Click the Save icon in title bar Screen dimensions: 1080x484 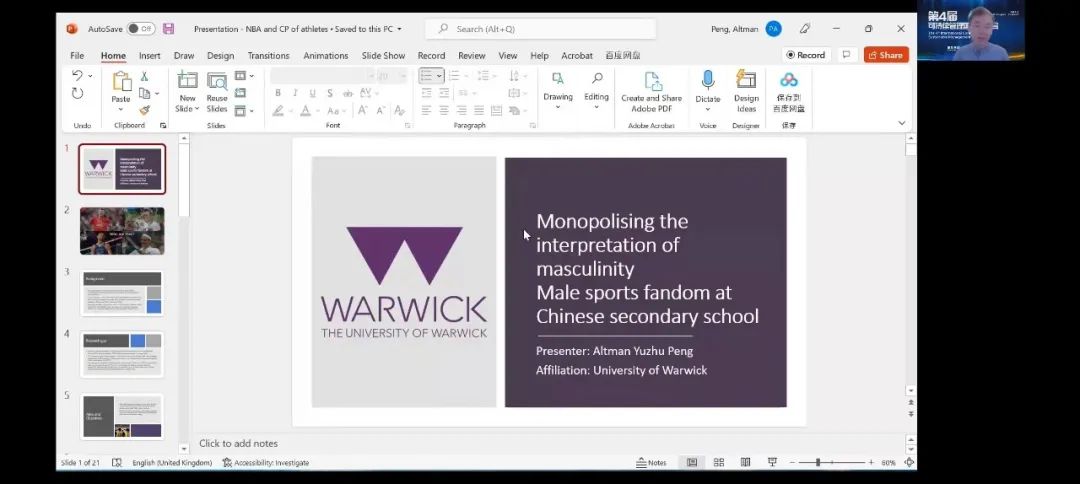point(168,29)
